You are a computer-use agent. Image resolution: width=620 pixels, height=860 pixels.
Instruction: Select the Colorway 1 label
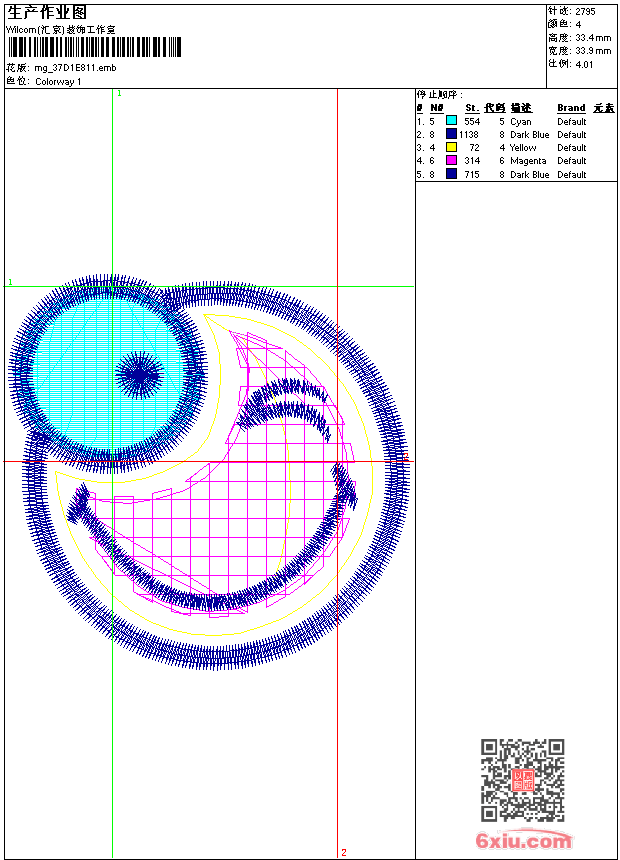(x=58, y=81)
